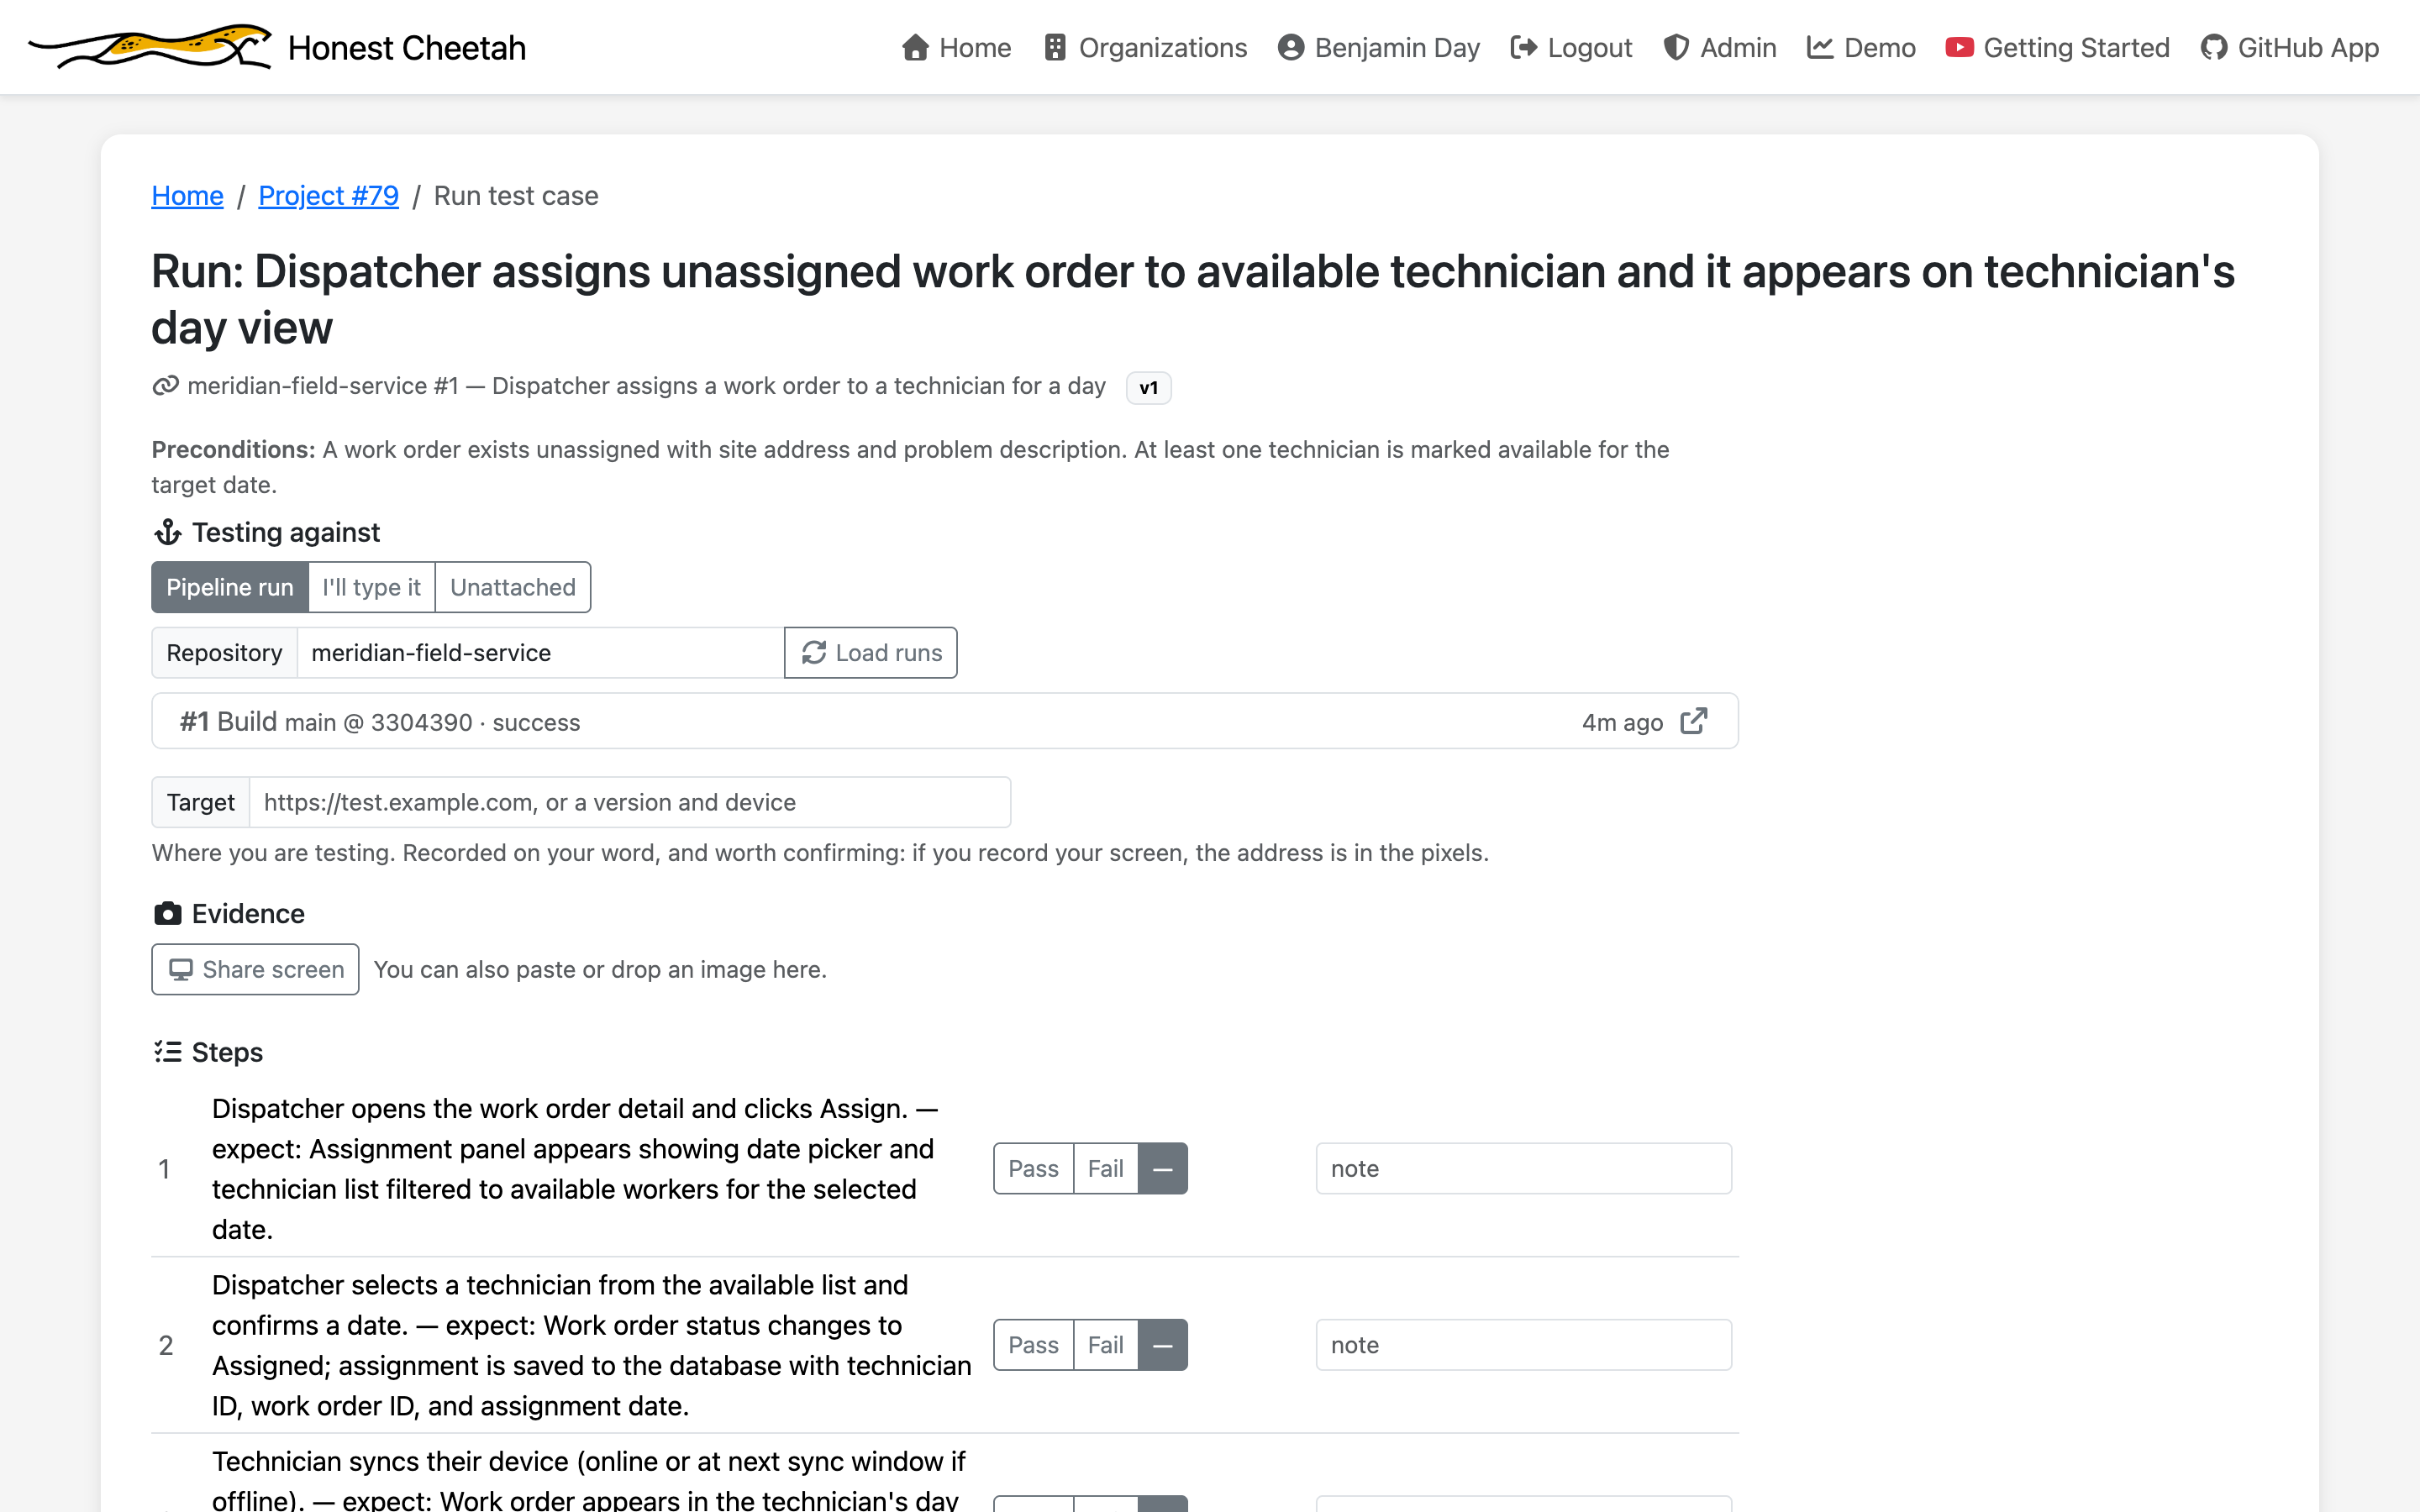Reset step 1 with the dash button
The image size is (2420, 1512).
[1163, 1168]
